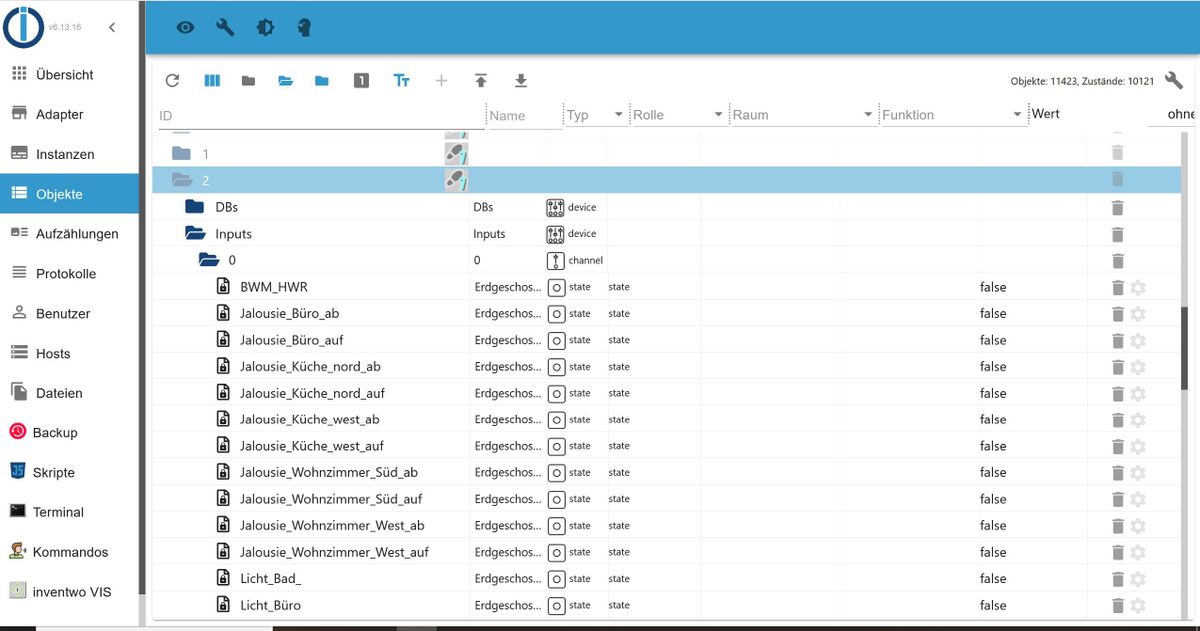The image size is (1200, 631).
Task: Click the ioBroker logo
Action: point(23,26)
